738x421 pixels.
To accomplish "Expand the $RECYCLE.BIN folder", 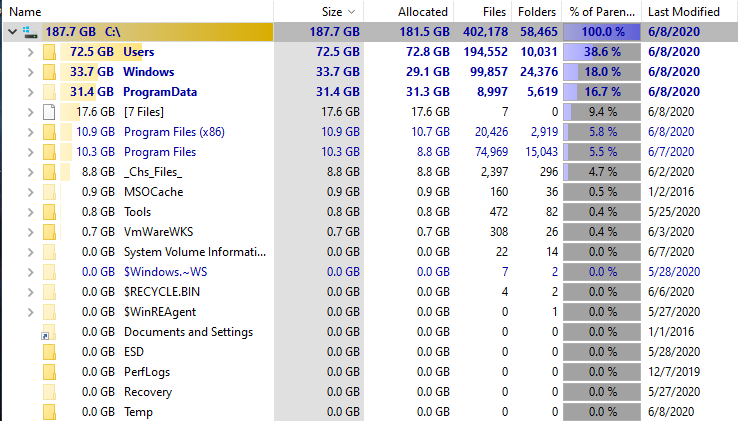I will pyautogui.click(x=31, y=292).
